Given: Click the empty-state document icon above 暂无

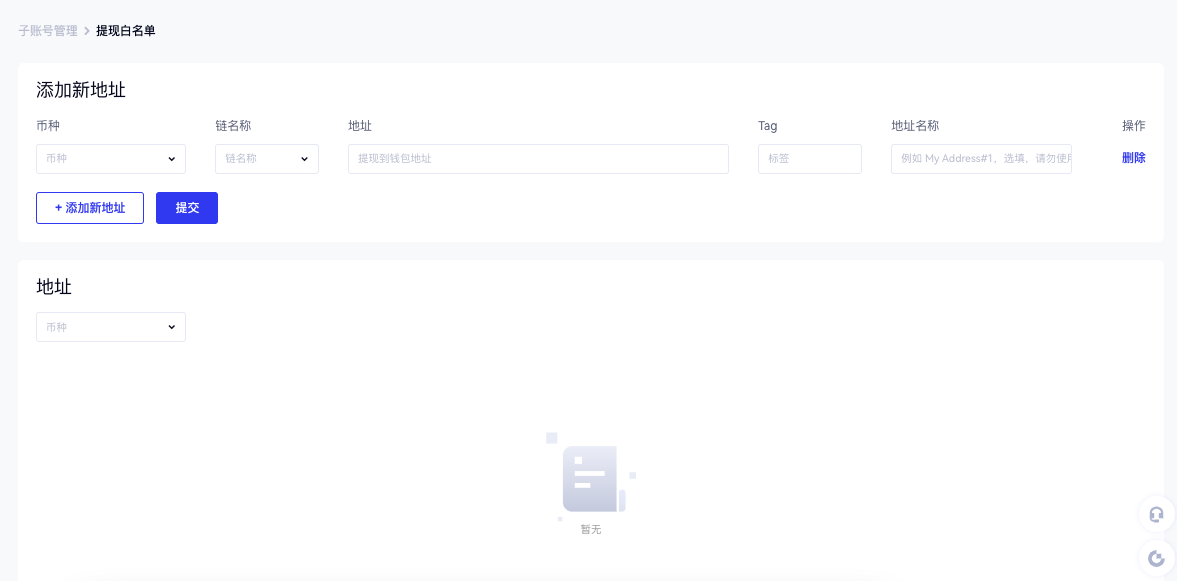Looking at the screenshot, I should pos(590,478).
